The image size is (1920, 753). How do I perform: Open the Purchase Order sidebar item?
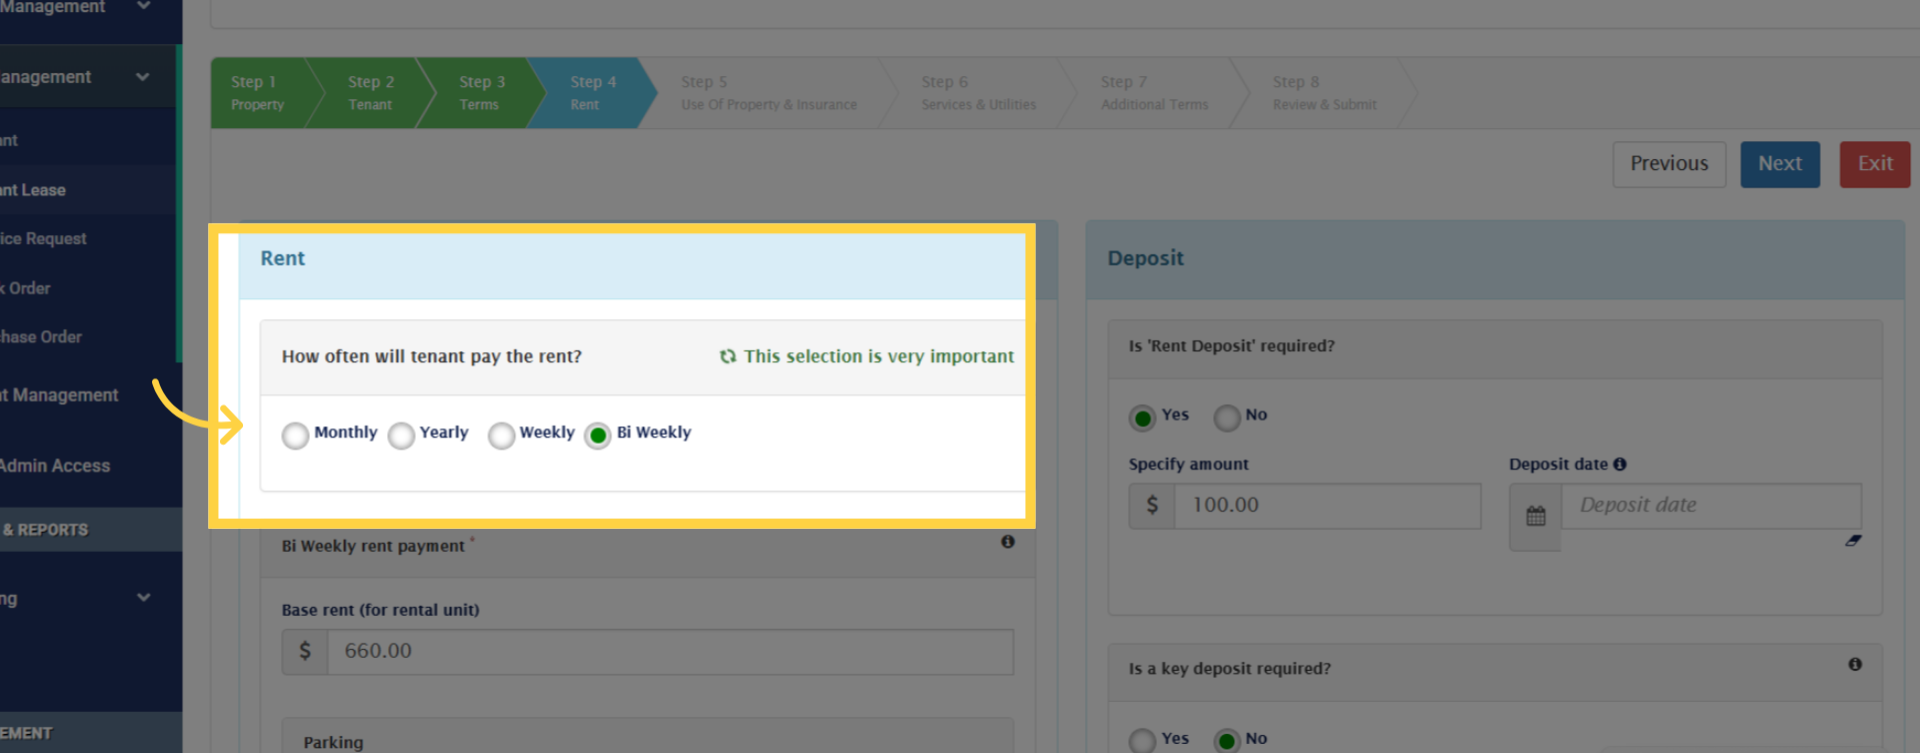point(88,337)
